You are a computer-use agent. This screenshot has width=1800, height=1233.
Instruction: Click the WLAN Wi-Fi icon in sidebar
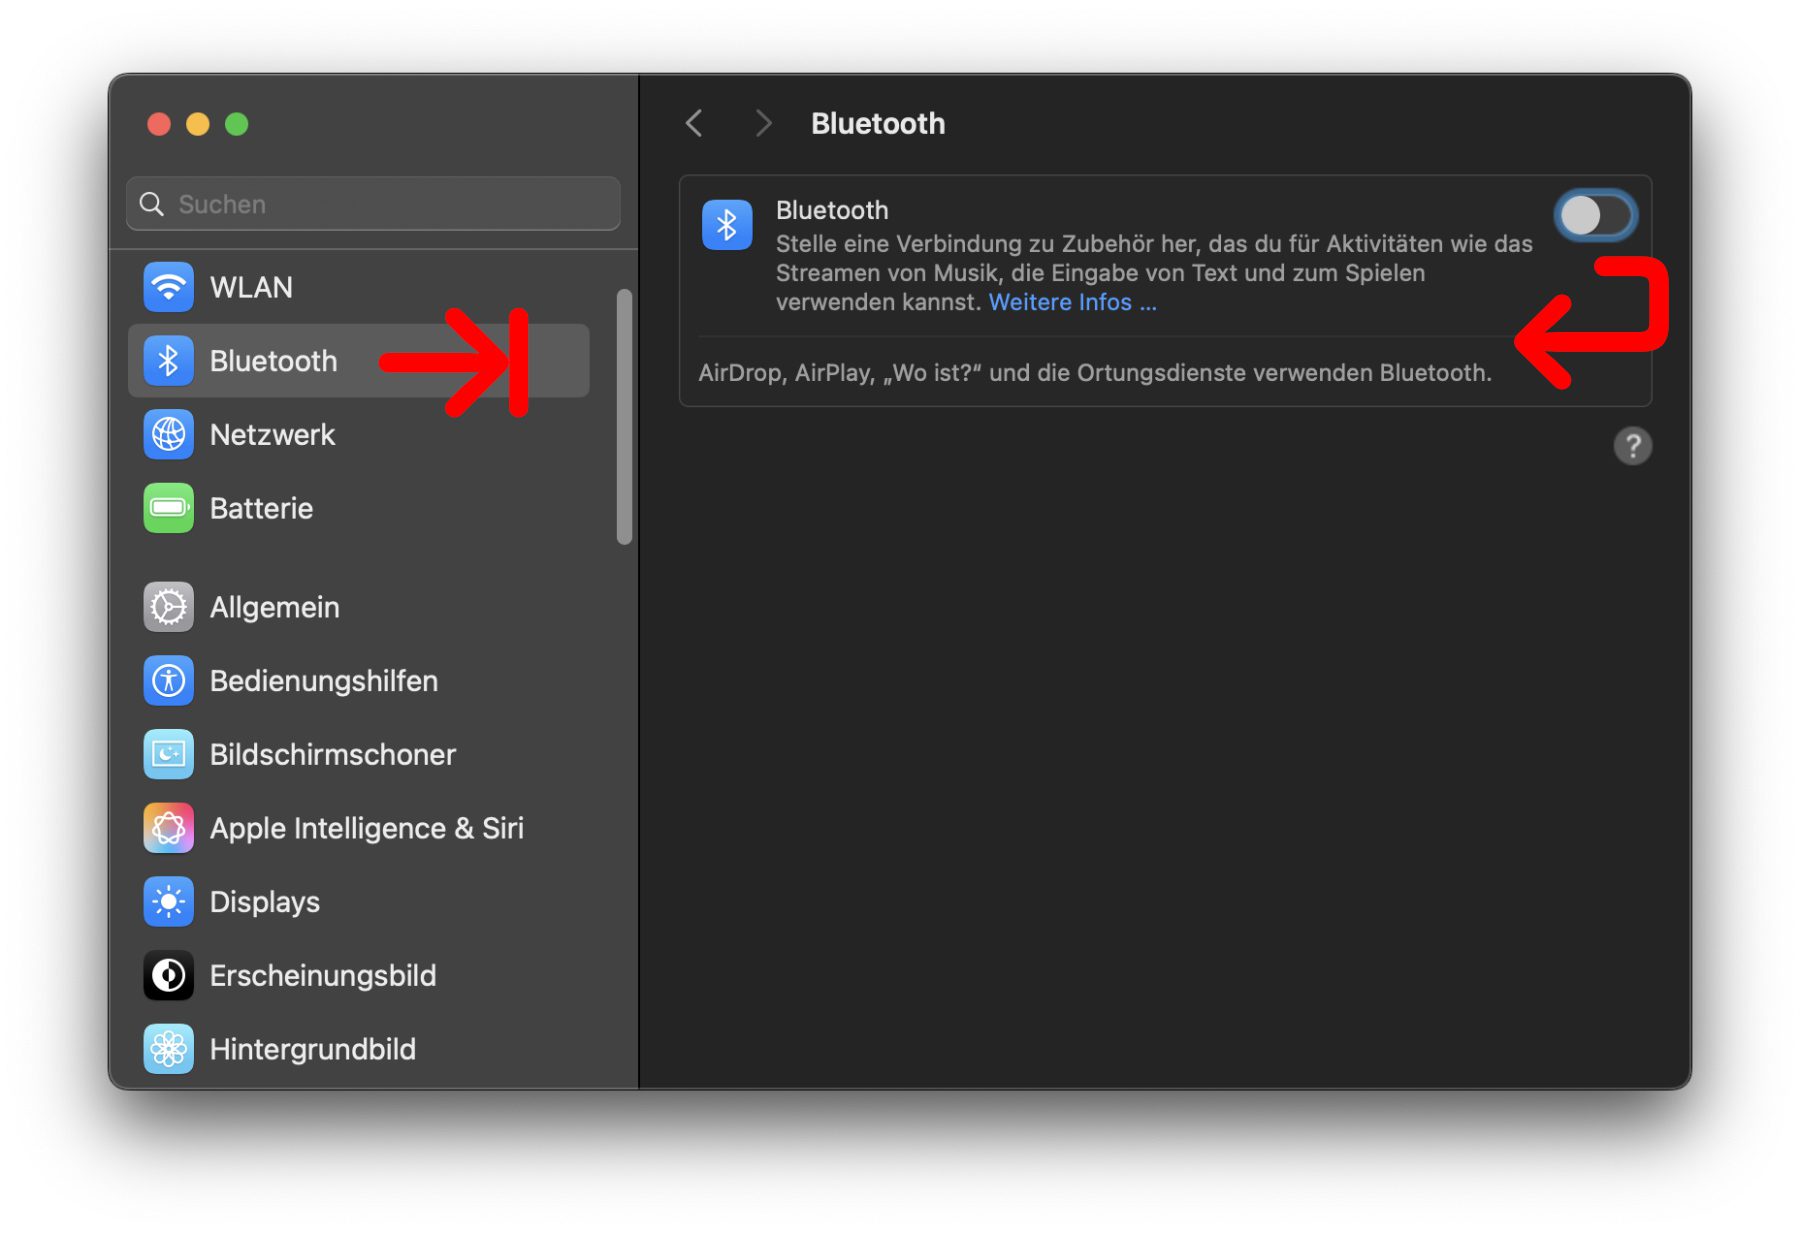point(168,287)
